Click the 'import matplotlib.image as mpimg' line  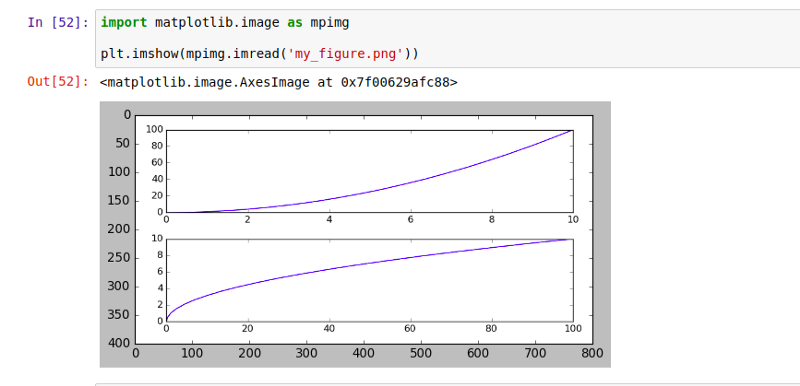point(224,22)
